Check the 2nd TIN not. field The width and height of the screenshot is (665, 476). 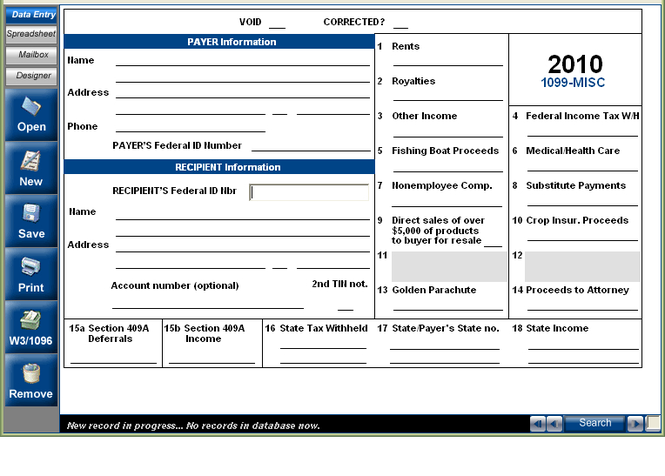point(345,306)
